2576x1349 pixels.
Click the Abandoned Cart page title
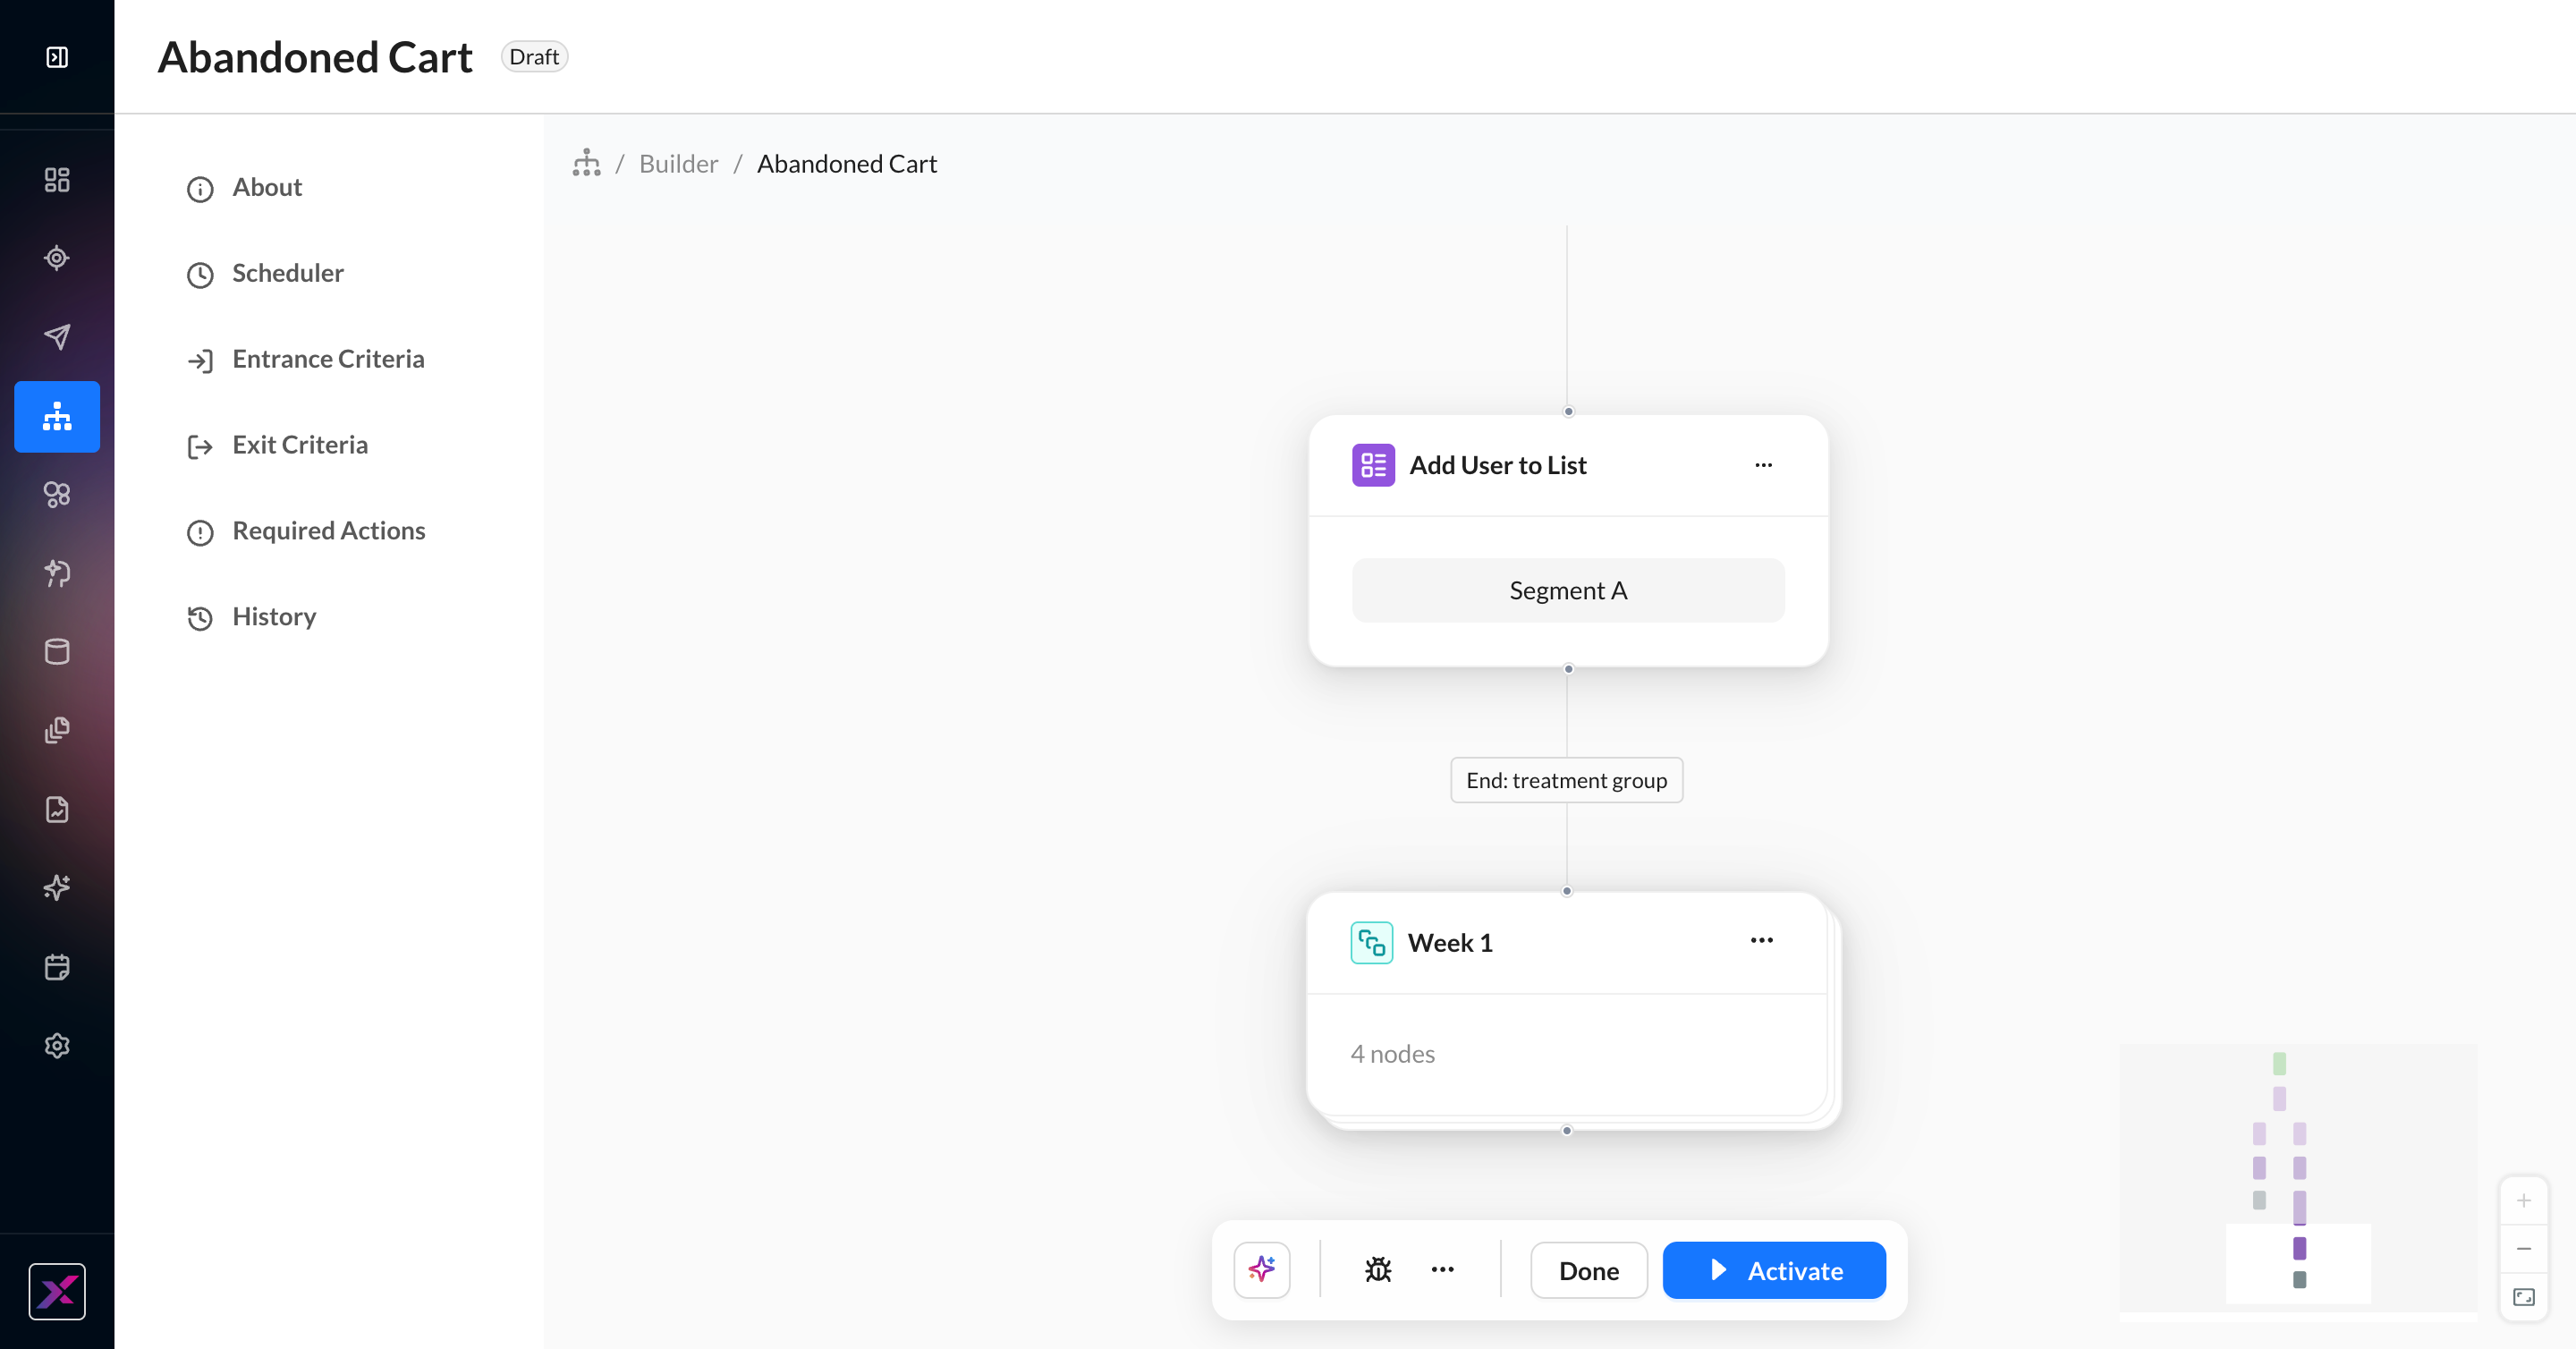[315, 57]
